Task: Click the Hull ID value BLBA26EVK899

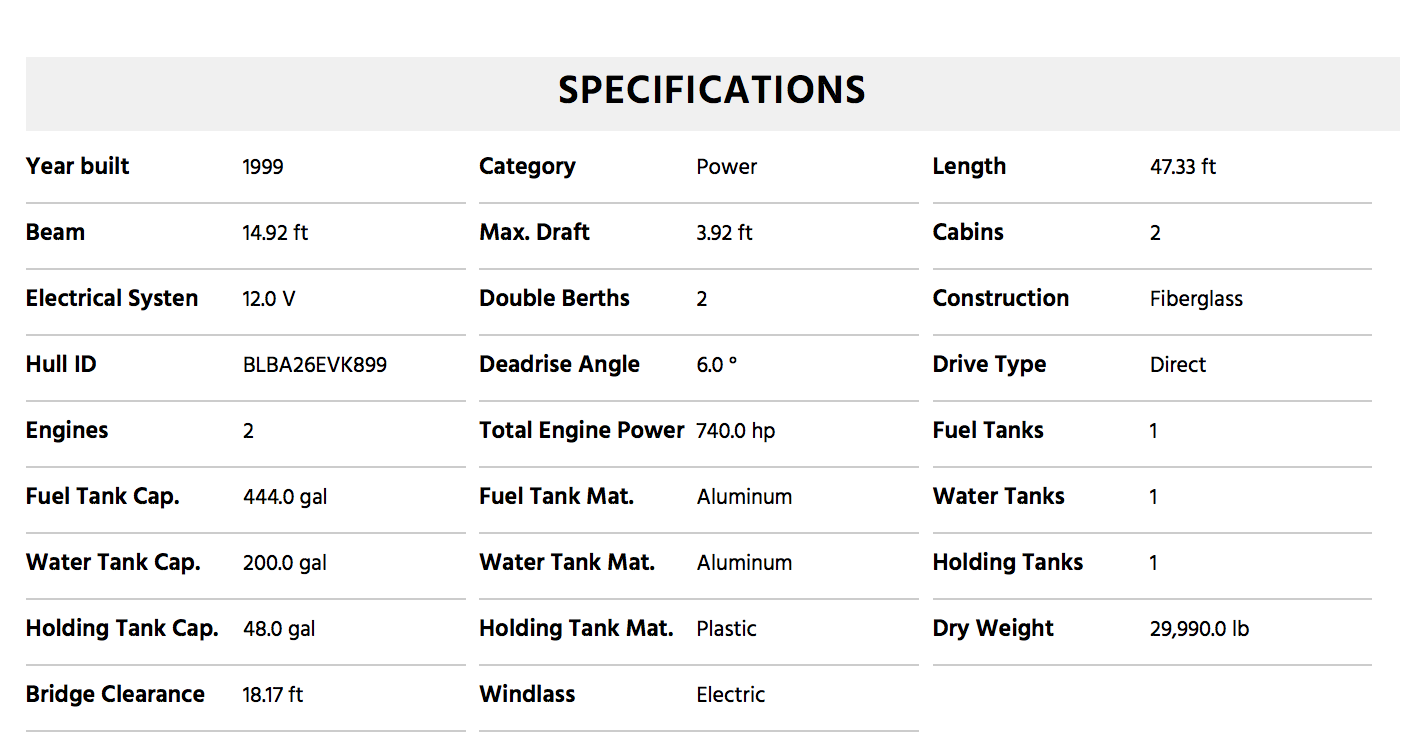Action: 315,365
